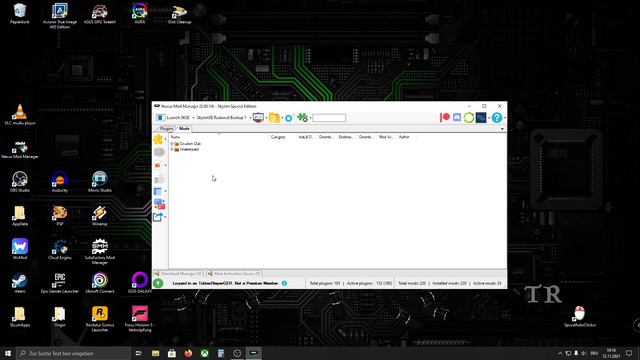This screenshot has width=640, height=360.
Task: Open the dropdown arrow beside the yellow add mod icon
Action: tap(165, 140)
